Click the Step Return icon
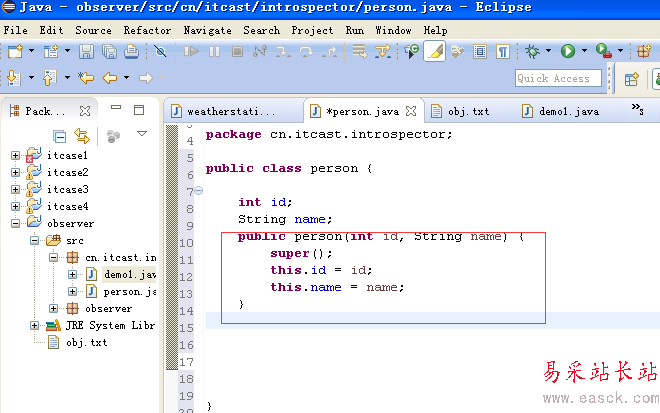The width and height of the screenshot is (660, 413). pos(329,51)
